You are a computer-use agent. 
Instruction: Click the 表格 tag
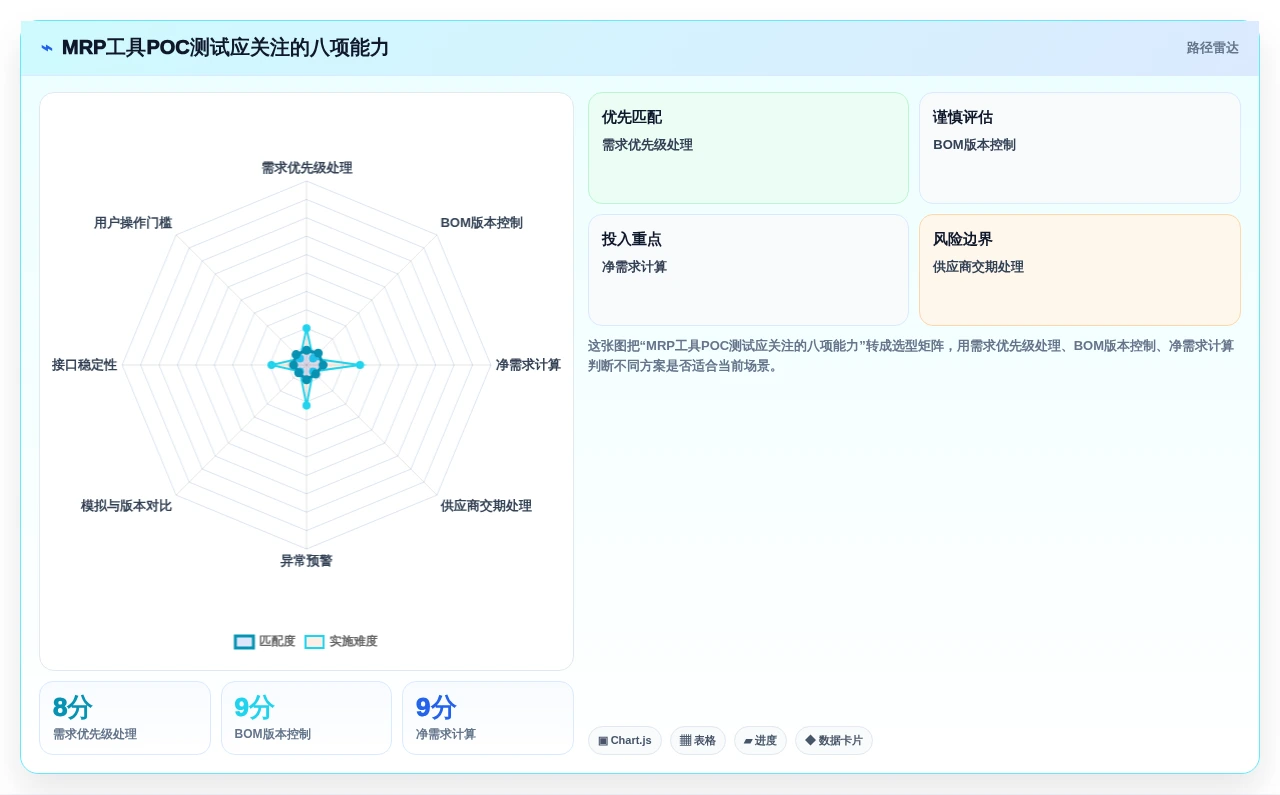click(x=698, y=741)
